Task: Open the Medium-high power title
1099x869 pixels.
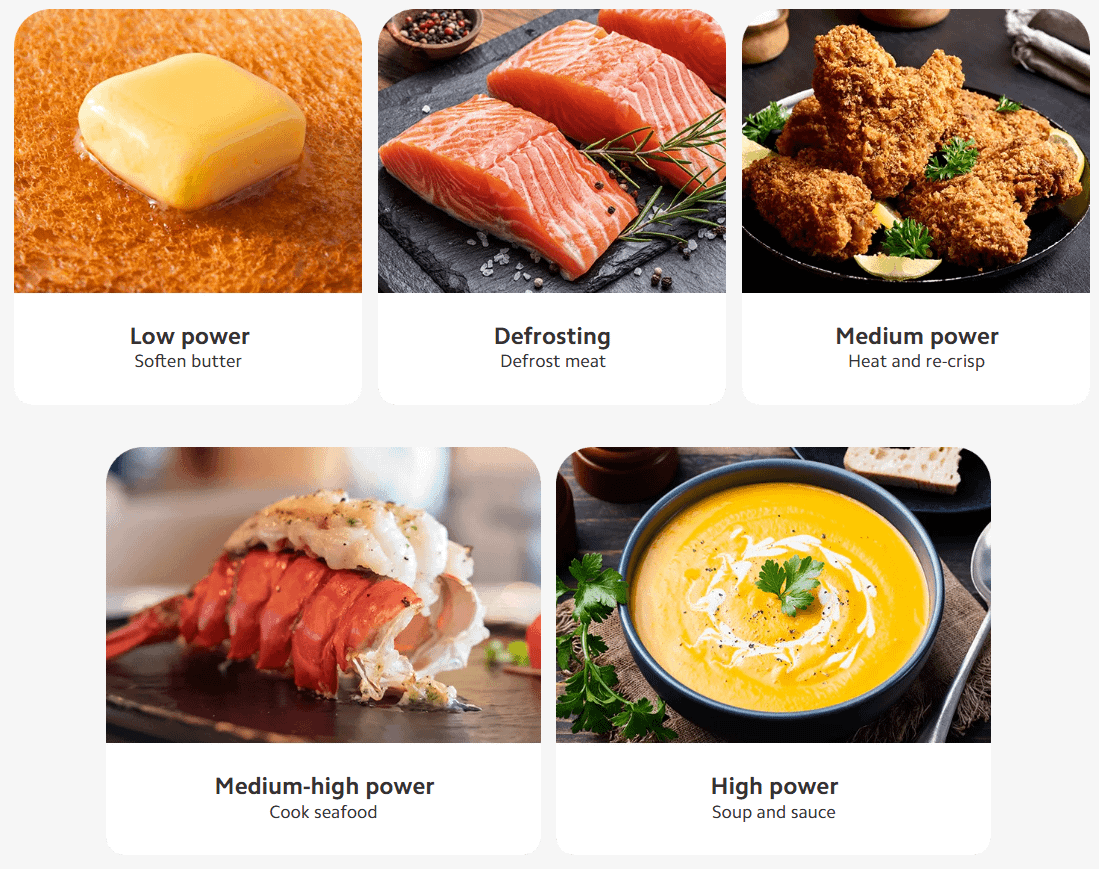Action: 325,786
